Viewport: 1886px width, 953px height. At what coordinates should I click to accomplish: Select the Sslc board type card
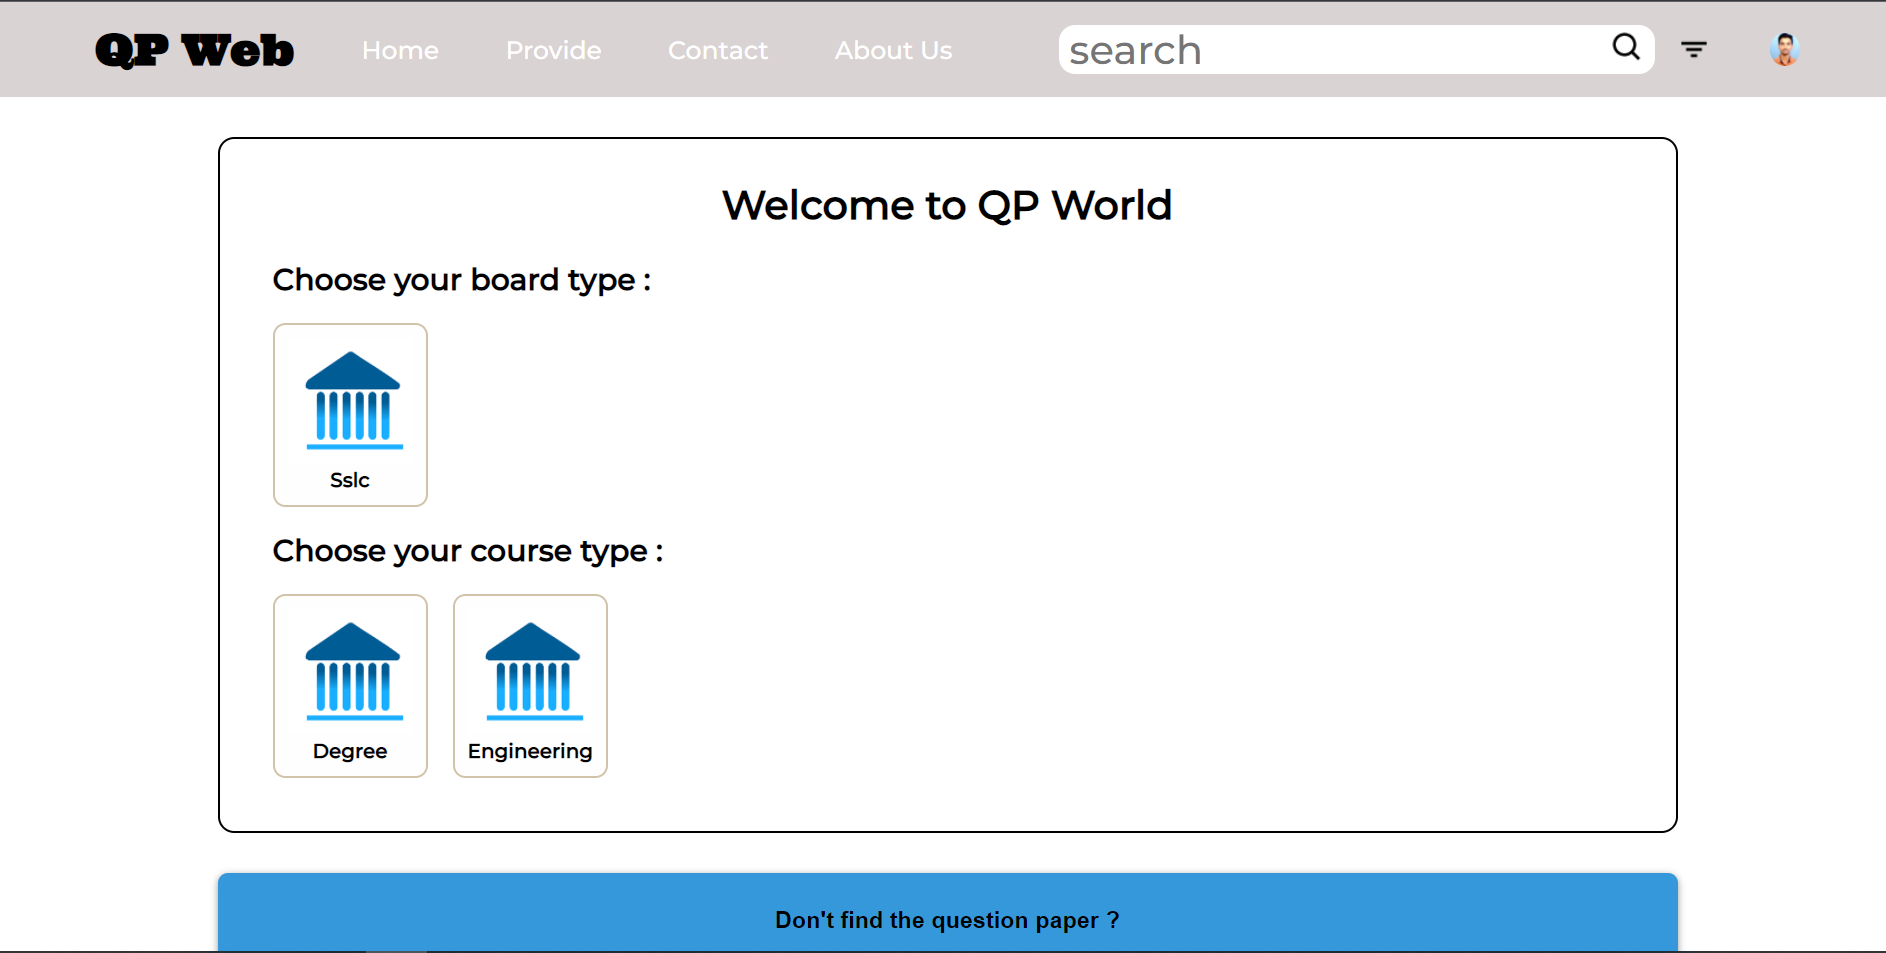click(350, 414)
